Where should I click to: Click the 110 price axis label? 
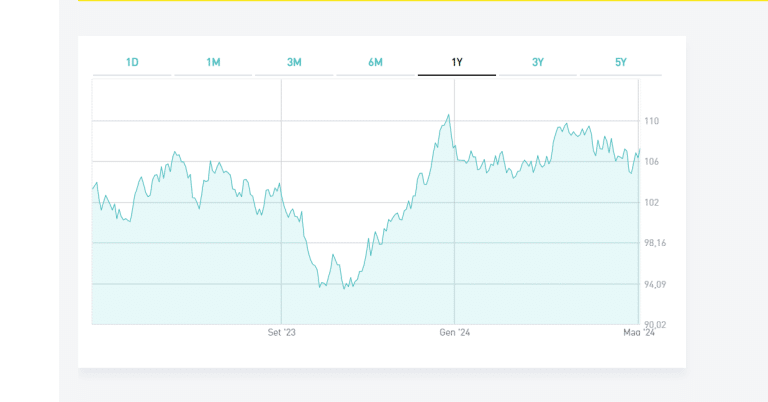pos(652,121)
